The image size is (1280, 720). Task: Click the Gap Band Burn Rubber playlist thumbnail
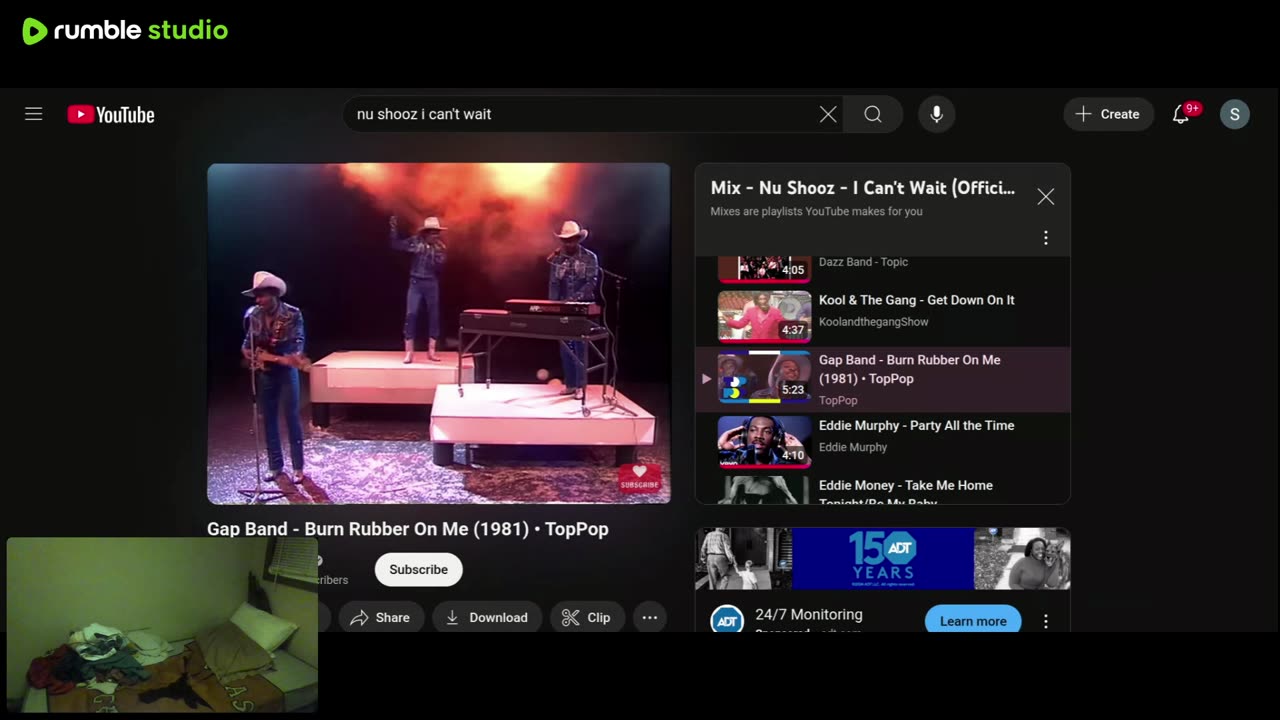click(764, 377)
